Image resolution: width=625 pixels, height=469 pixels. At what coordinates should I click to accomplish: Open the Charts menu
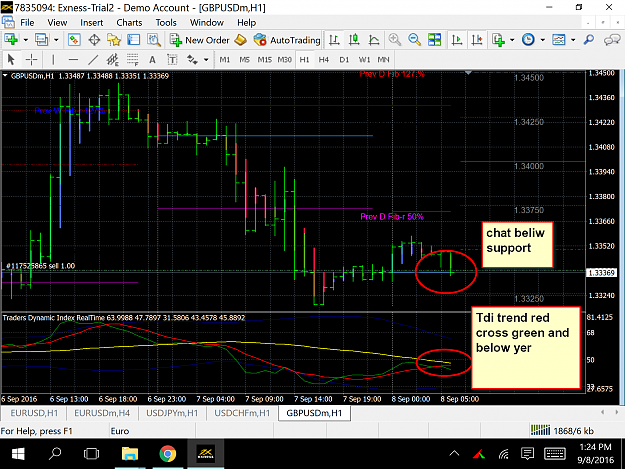tap(129, 23)
